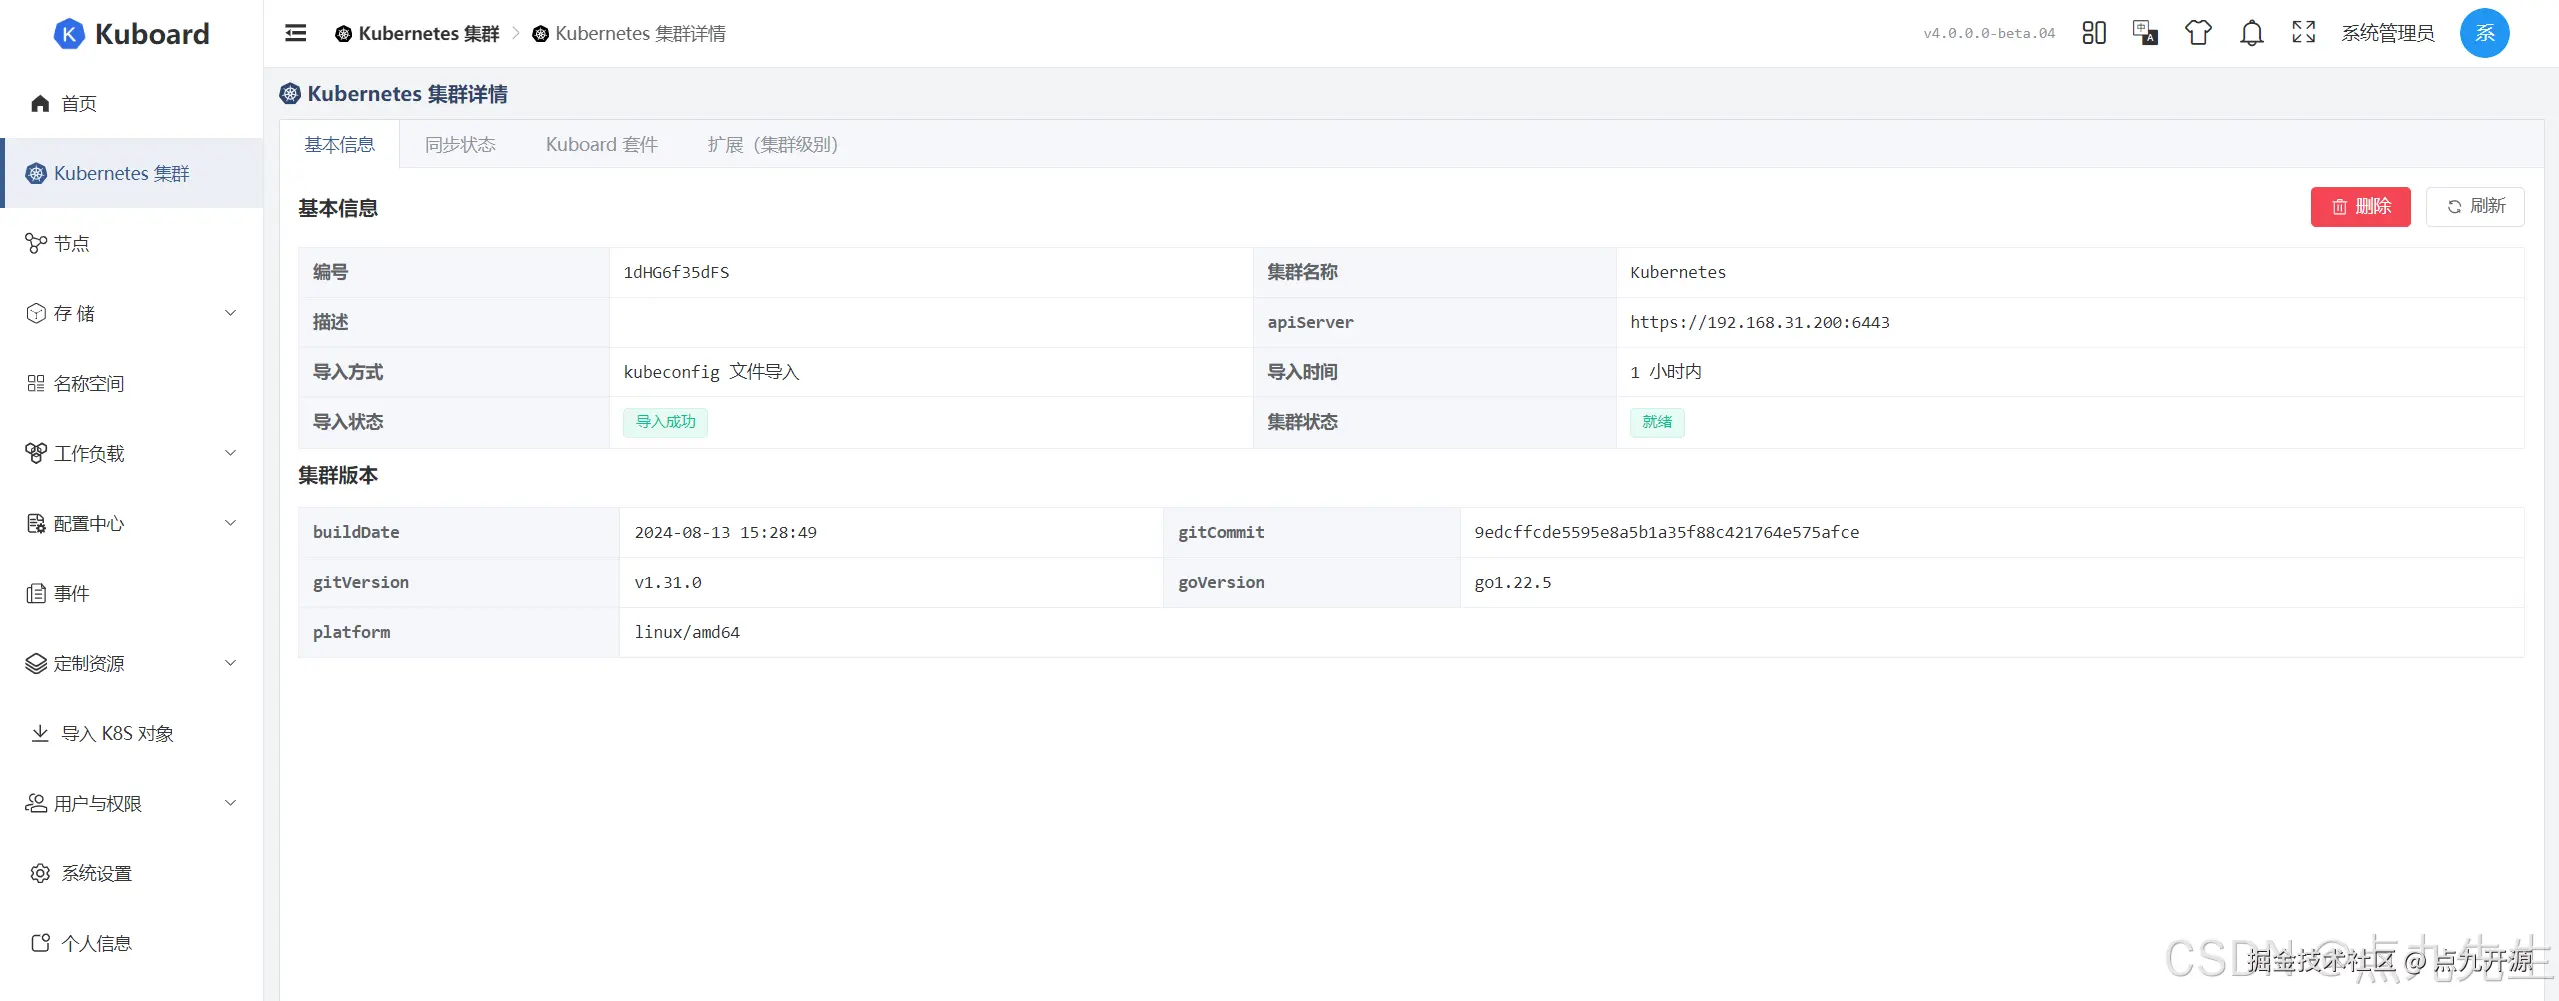This screenshot has width=2559, height=1001.
Task: Open the language translation icon
Action: (2145, 33)
